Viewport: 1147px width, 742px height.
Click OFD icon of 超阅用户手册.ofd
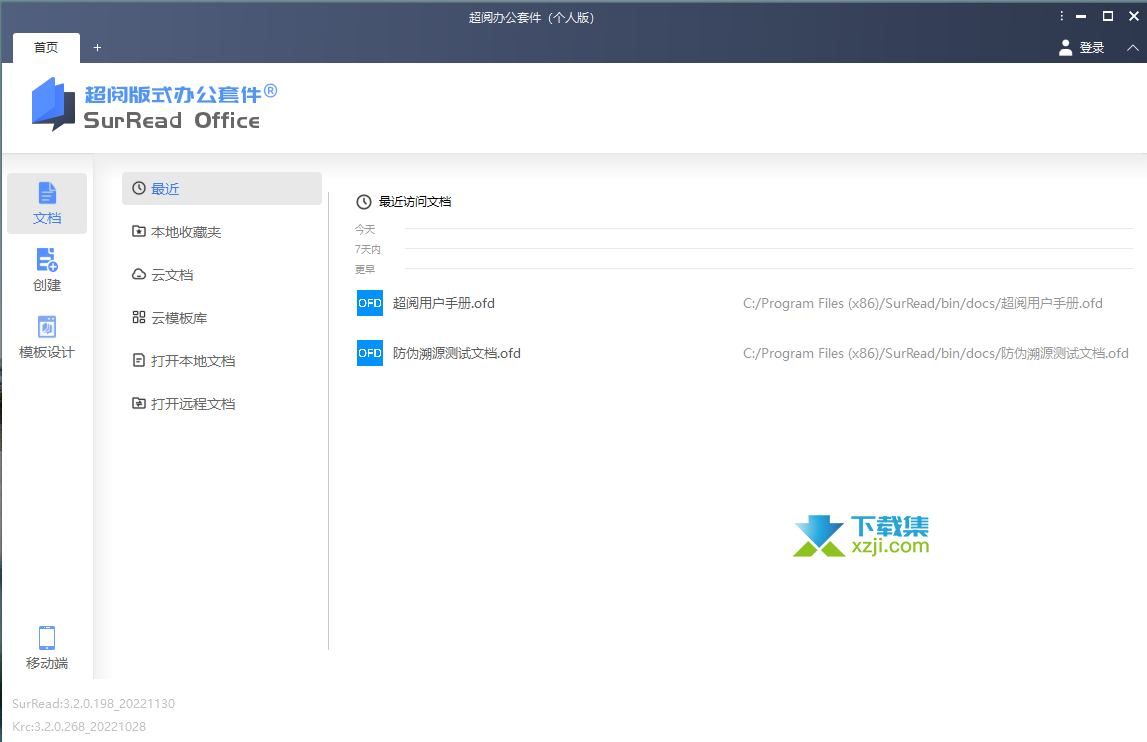click(x=369, y=303)
